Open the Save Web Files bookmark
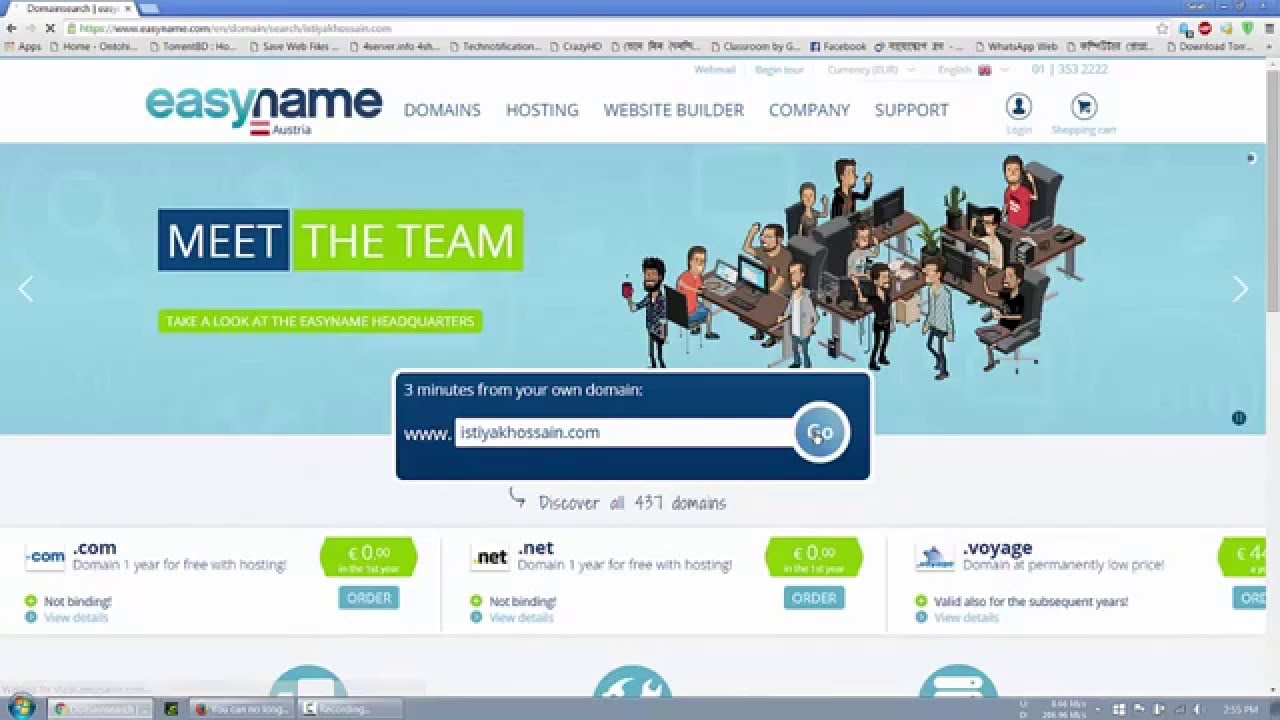The height and width of the screenshot is (720, 1280). [294, 46]
